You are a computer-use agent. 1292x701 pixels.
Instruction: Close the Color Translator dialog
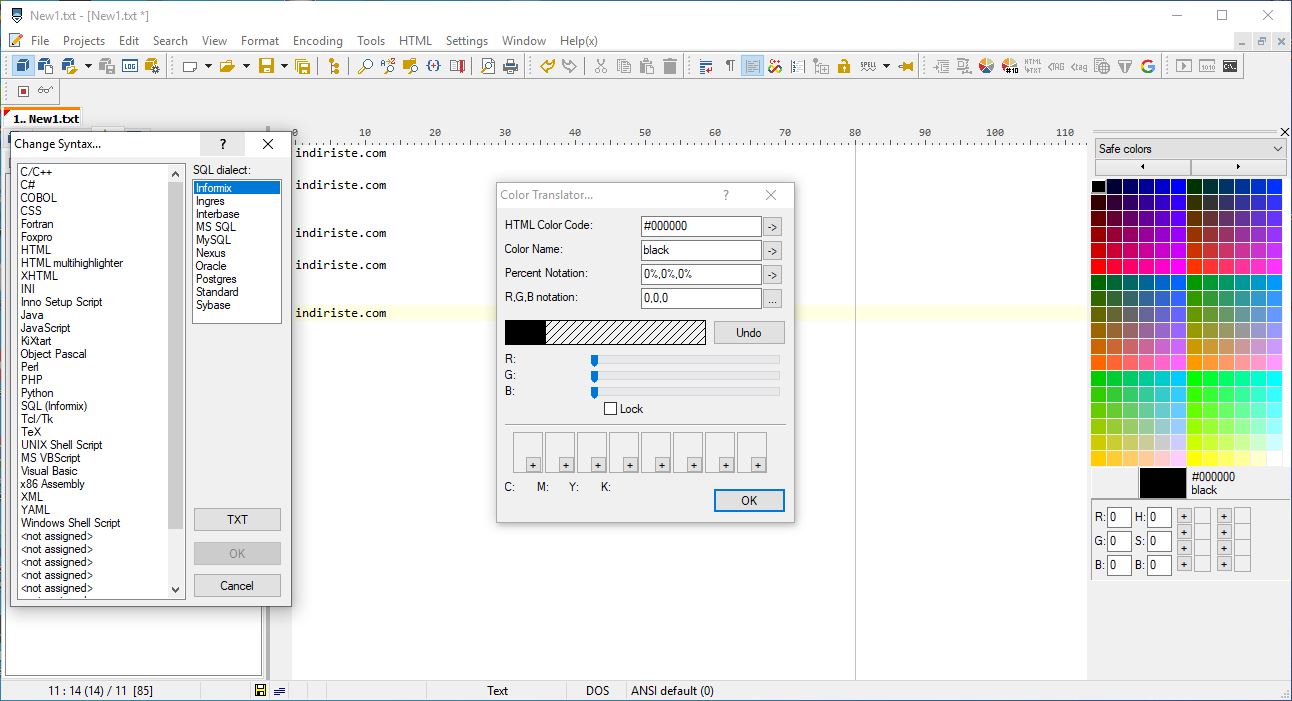[771, 196]
